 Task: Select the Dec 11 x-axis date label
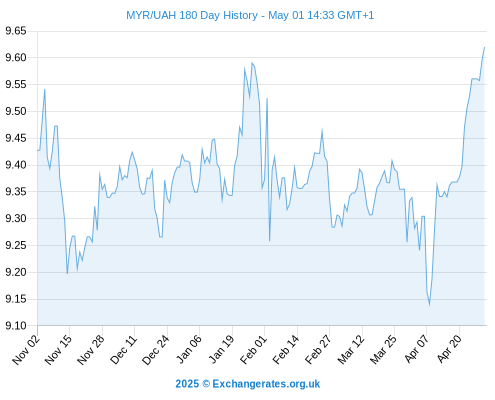click(123, 350)
